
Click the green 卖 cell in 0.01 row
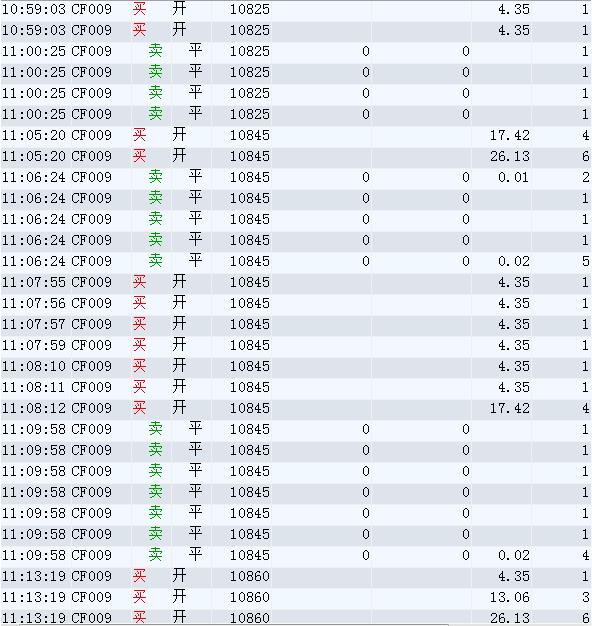pos(155,176)
